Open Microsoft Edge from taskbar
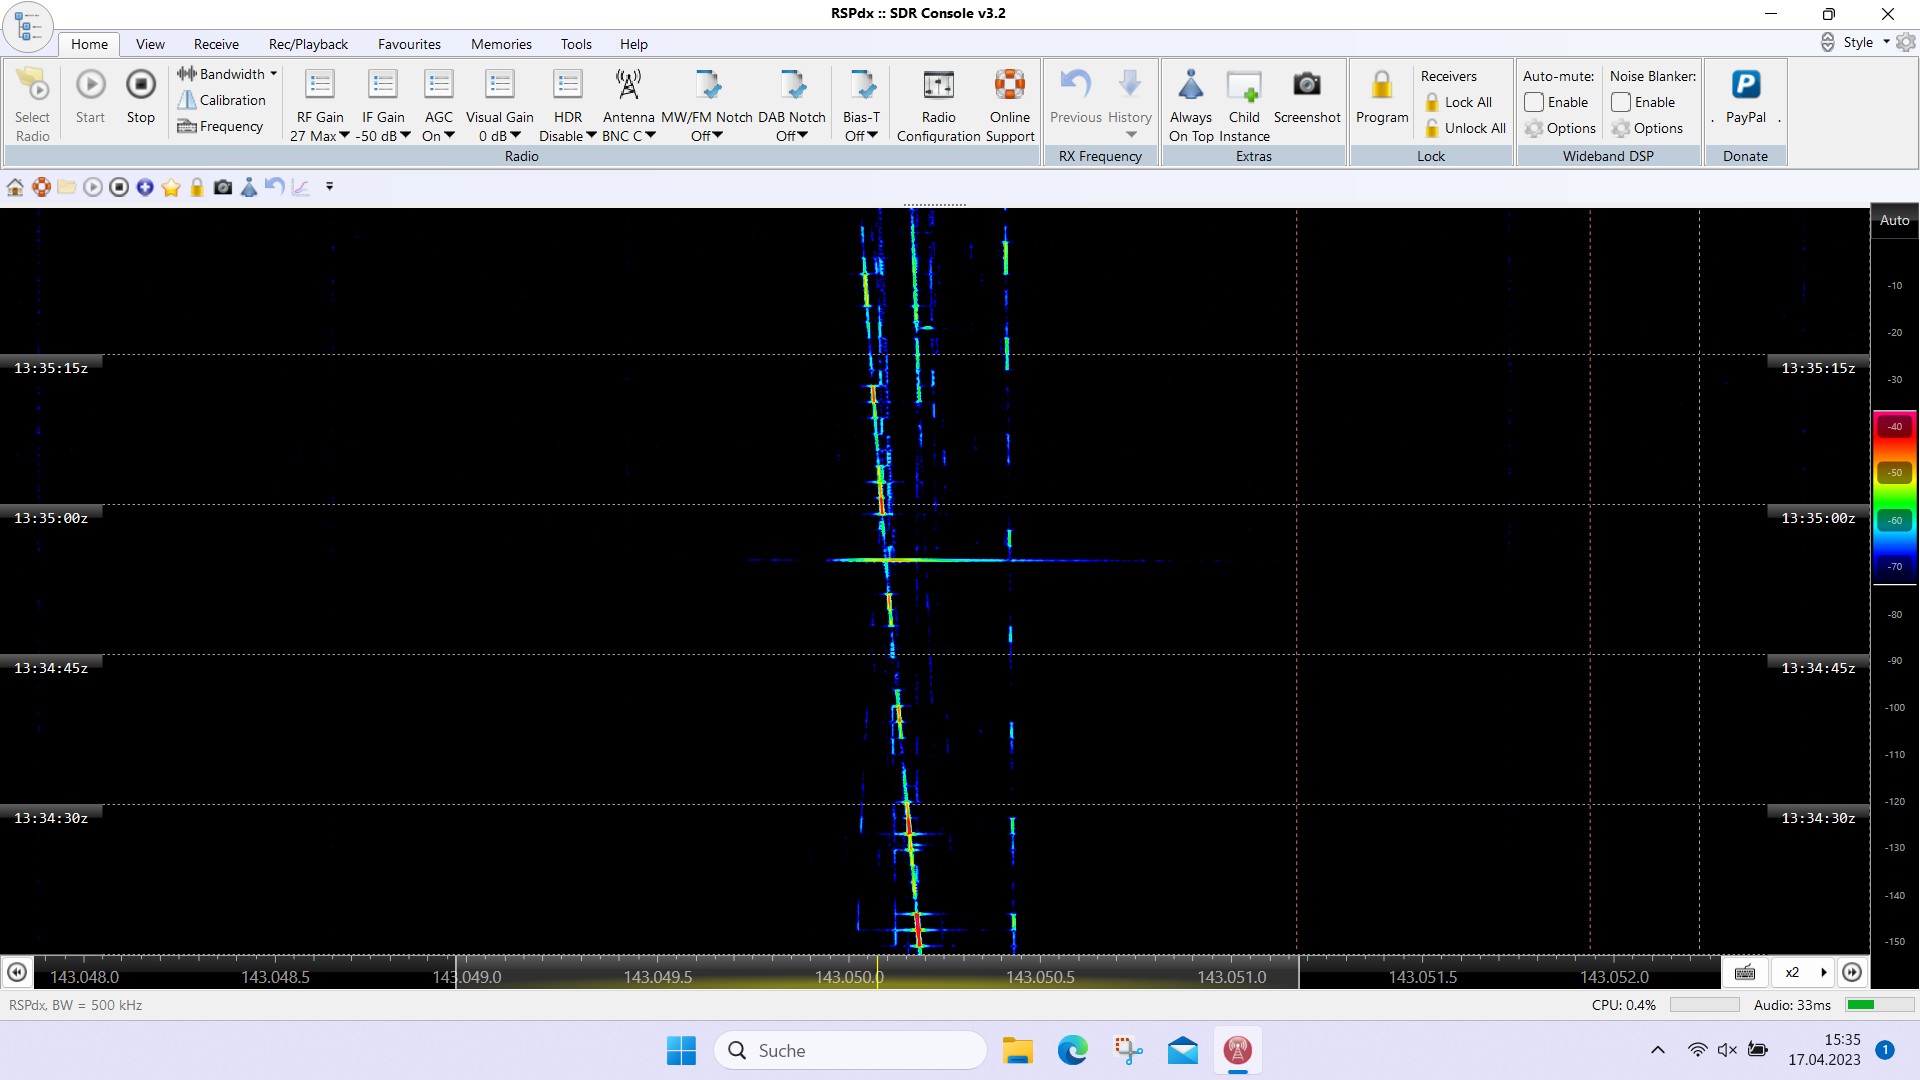Image resolution: width=1920 pixels, height=1080 pixels. click(1073, 1051)
